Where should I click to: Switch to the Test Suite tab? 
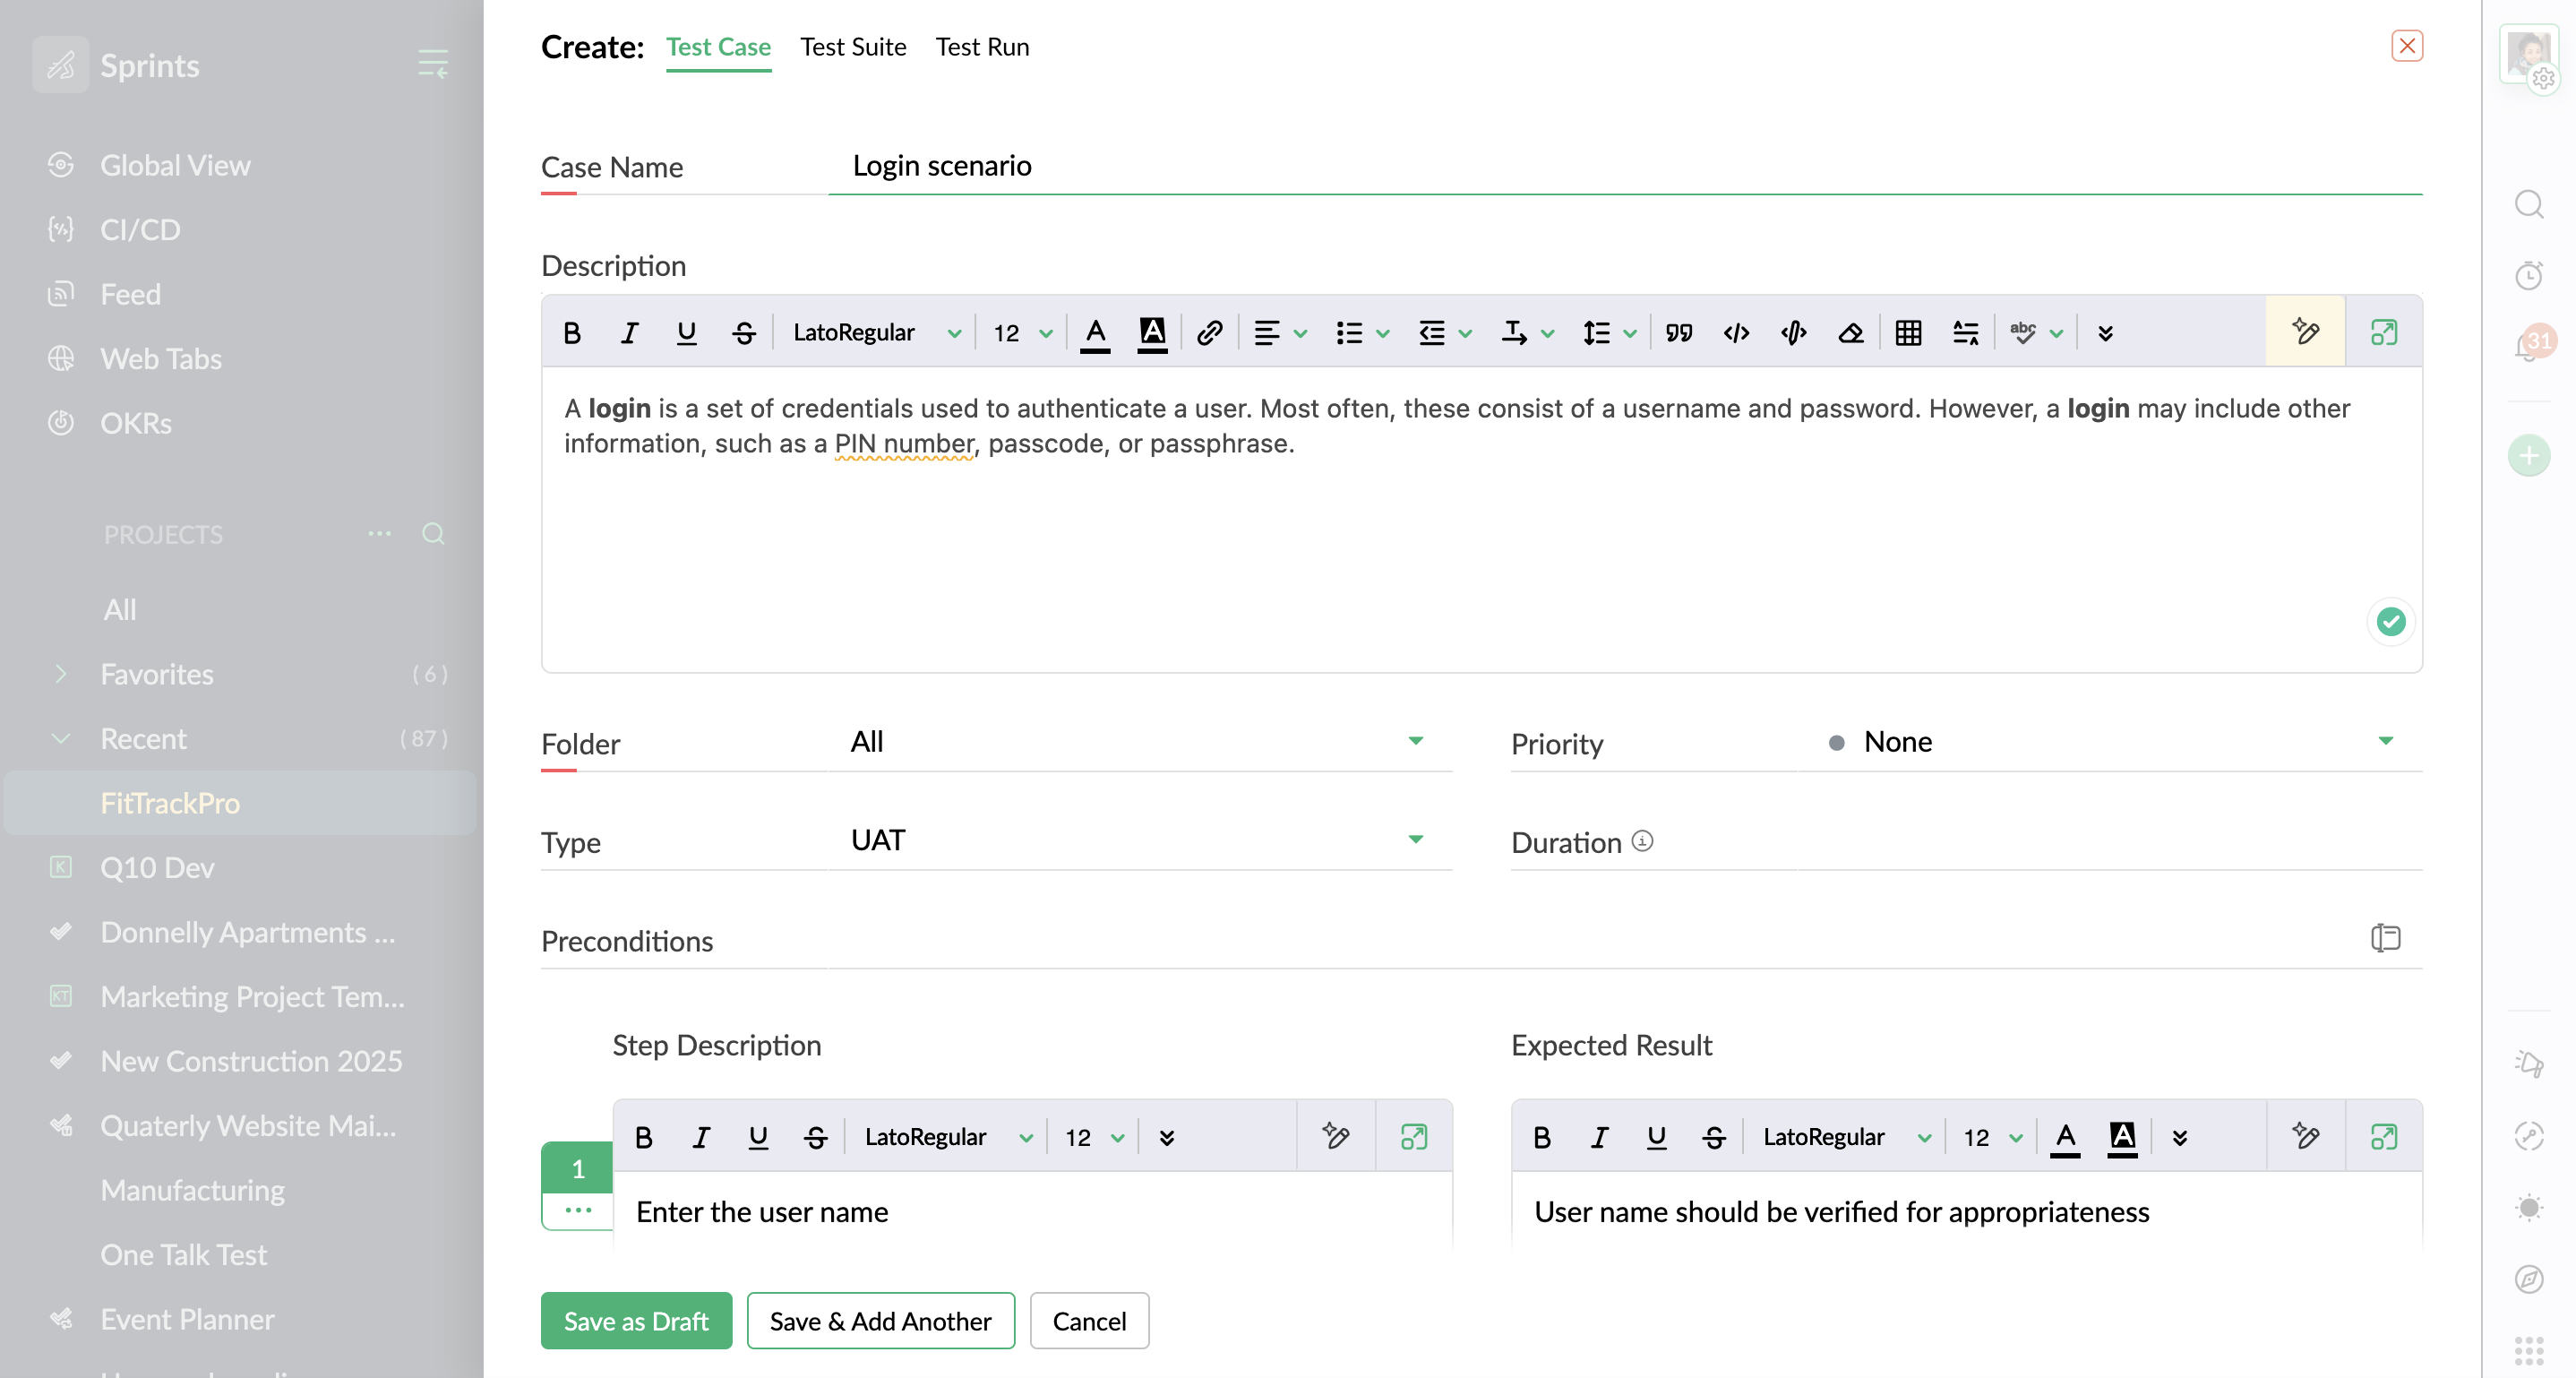(x=853, y=47)
